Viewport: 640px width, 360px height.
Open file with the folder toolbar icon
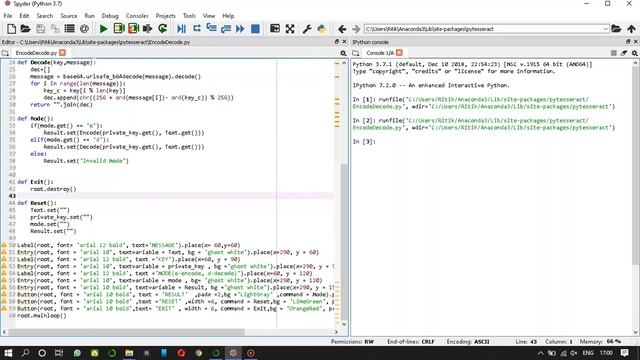pos(25,29)
